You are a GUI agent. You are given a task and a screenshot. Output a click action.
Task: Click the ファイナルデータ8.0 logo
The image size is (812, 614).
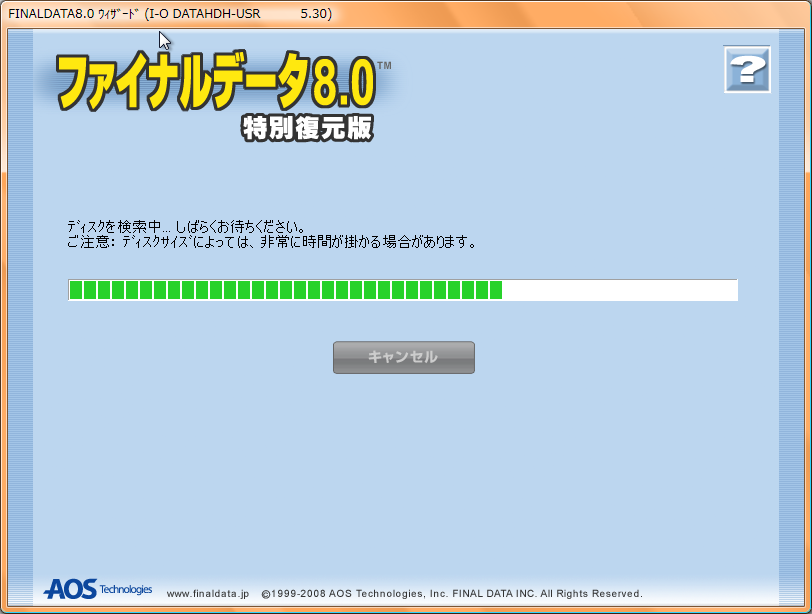[x=218, y=81]
